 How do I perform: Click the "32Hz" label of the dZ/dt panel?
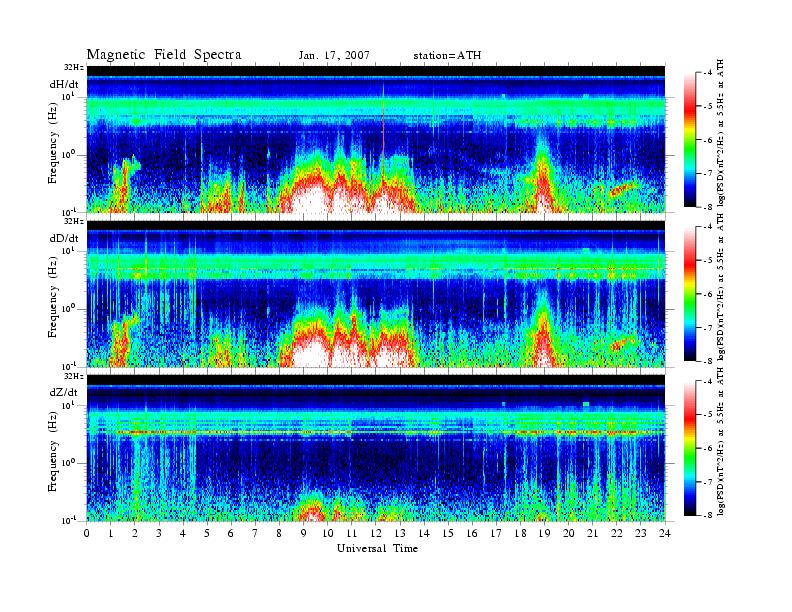click(74, 376)
